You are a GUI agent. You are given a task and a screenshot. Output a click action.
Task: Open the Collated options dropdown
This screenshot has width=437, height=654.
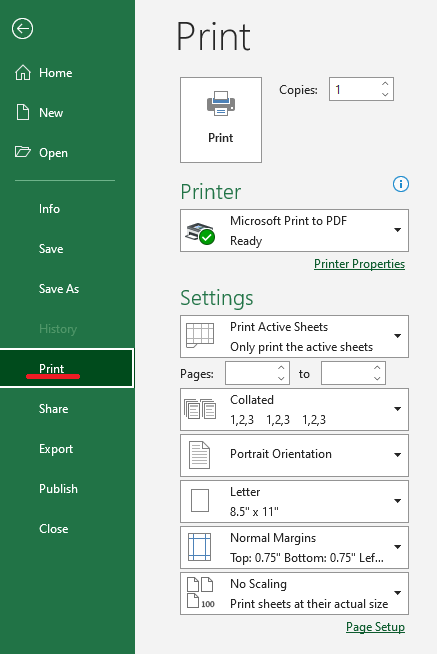click(x=398, y=409)
